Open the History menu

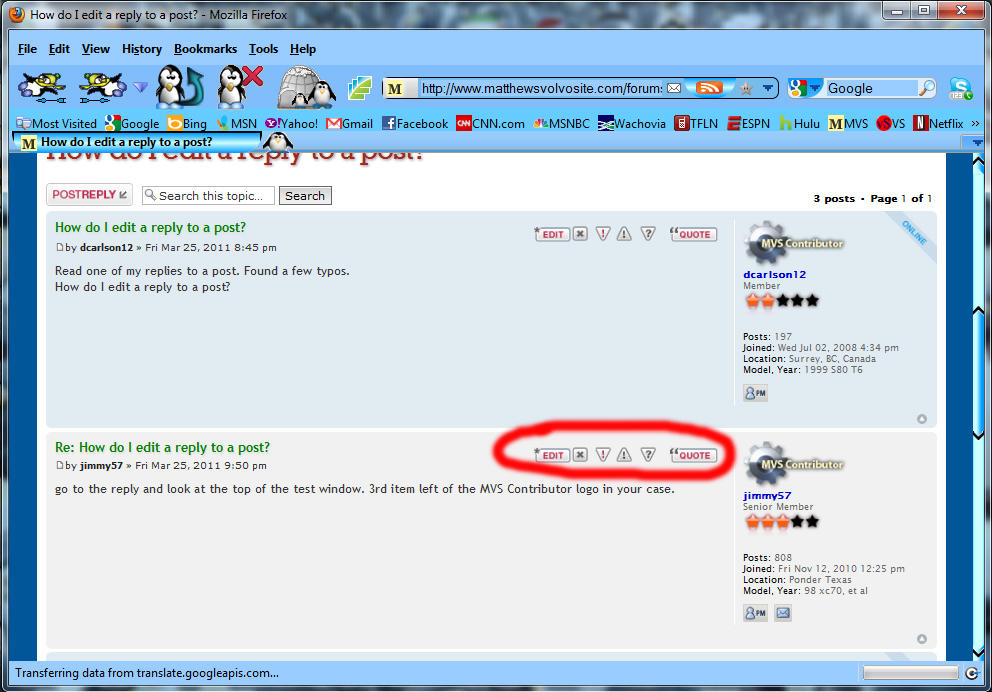(x=141, y=49)
